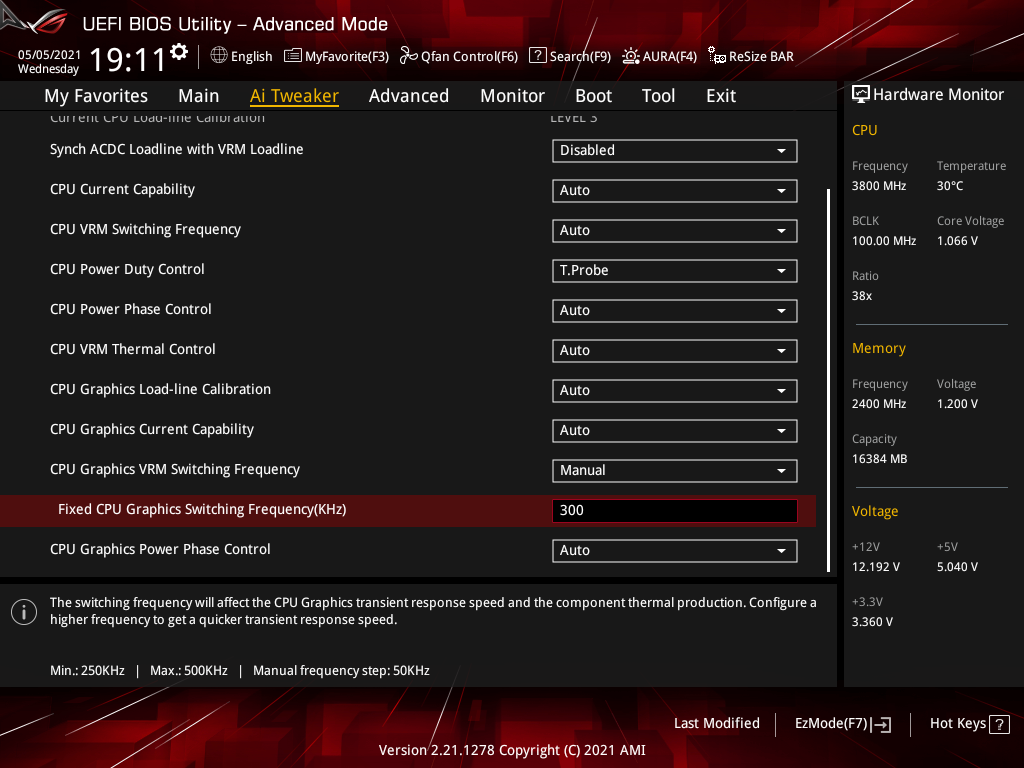Click the settings gear icon beside the clock
The image size is (1024, 768).
[x=179, y=52]
